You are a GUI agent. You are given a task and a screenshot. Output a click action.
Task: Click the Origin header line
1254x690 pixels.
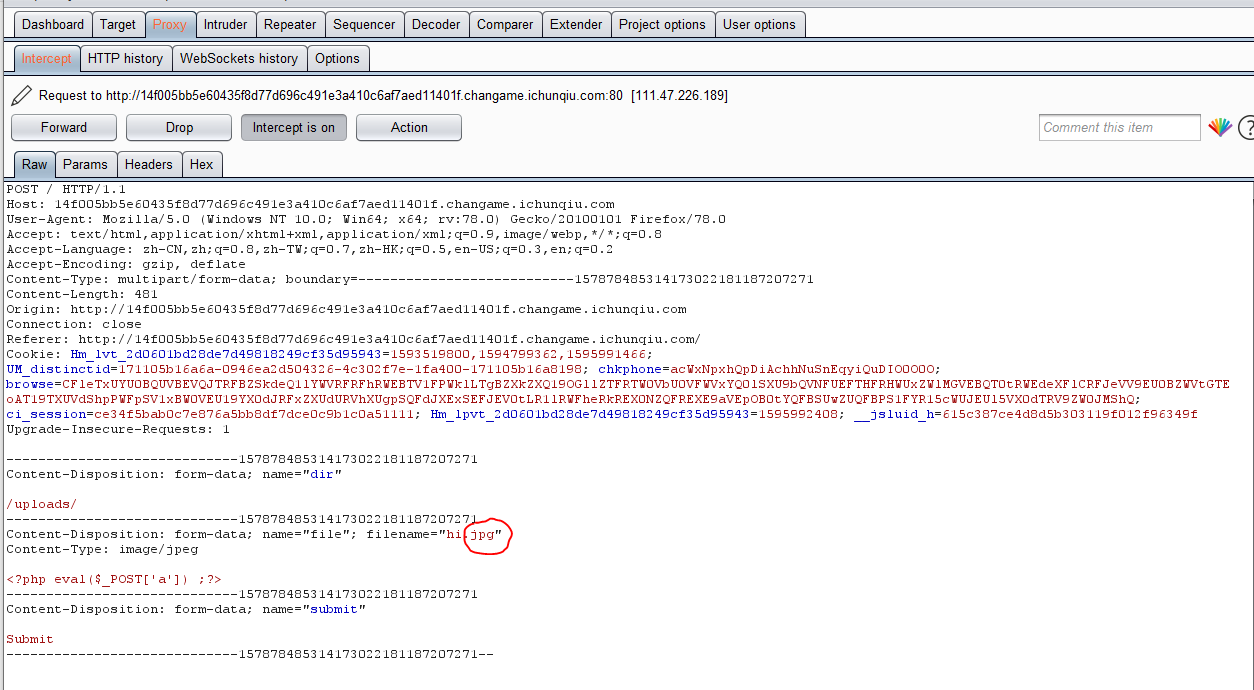[x=346, y=309]
